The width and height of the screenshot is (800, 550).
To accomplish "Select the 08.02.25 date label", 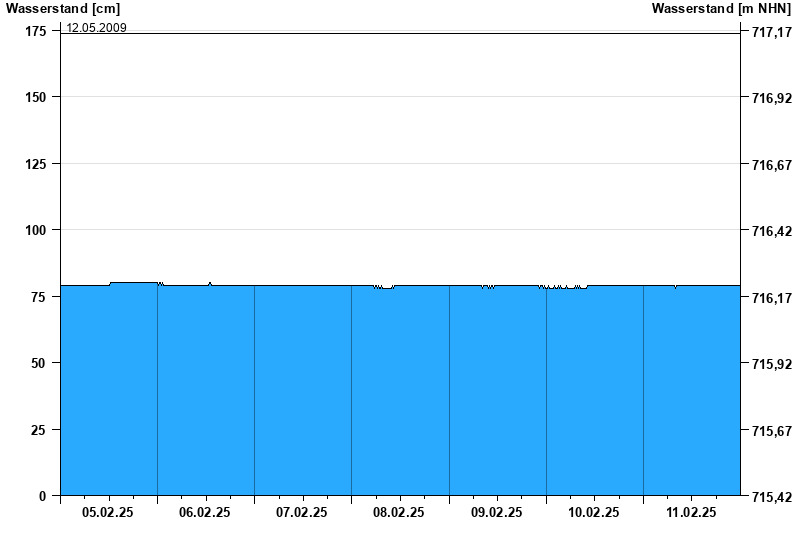I will click(x=399, y=512).
